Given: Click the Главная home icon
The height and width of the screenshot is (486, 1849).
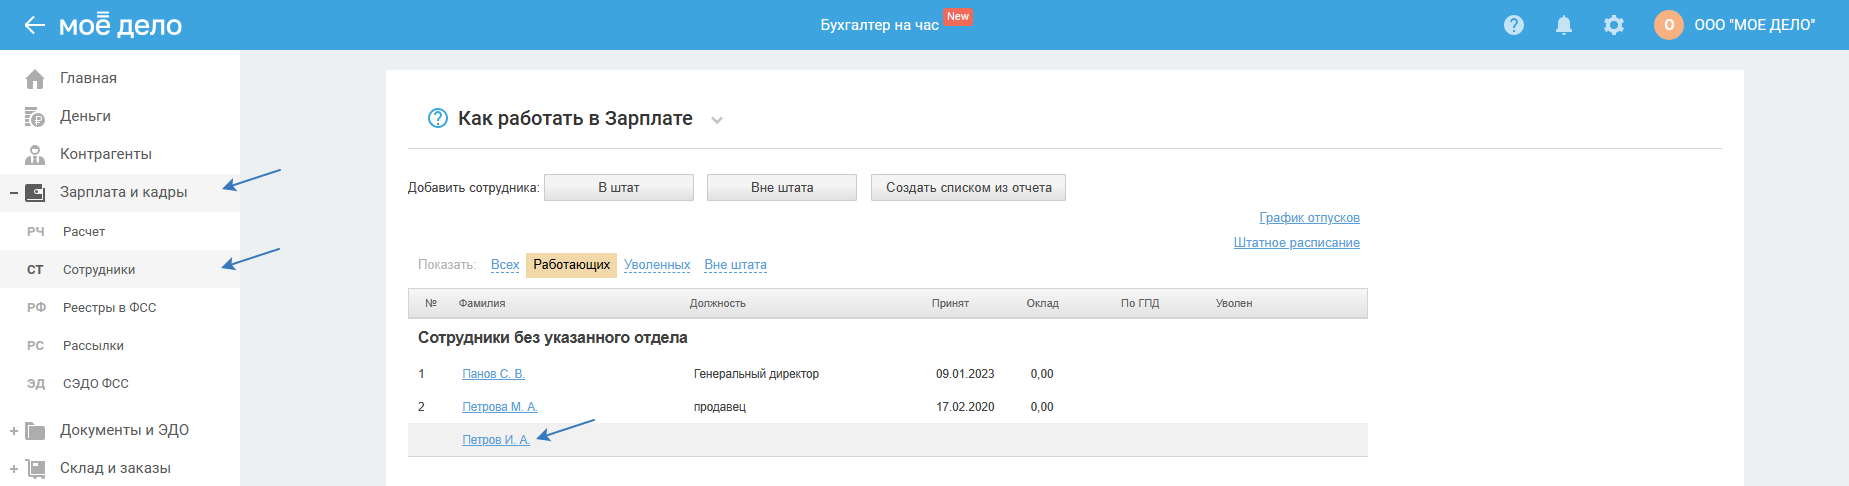Looking at the screenshot, I should [x=35, y=79].
